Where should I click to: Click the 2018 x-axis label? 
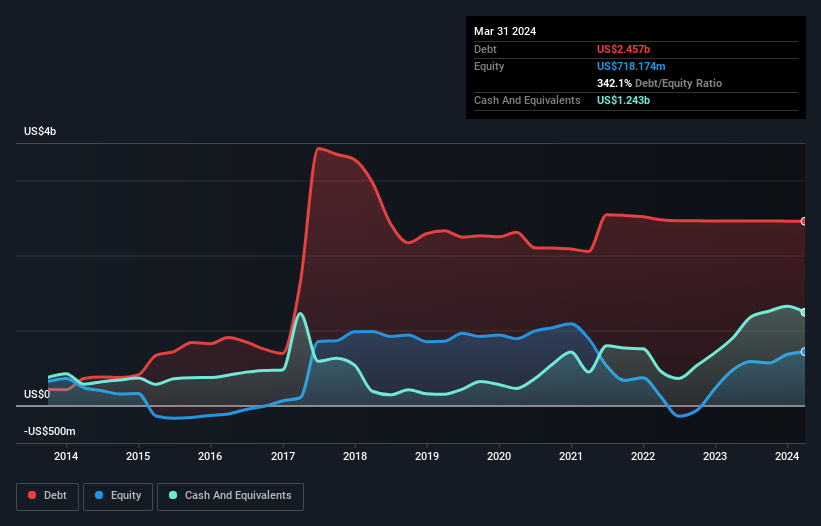(x=355, y=456)
